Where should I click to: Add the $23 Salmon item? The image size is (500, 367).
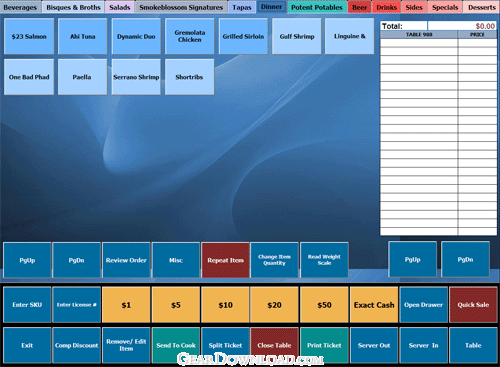click(x=29, y=36)
